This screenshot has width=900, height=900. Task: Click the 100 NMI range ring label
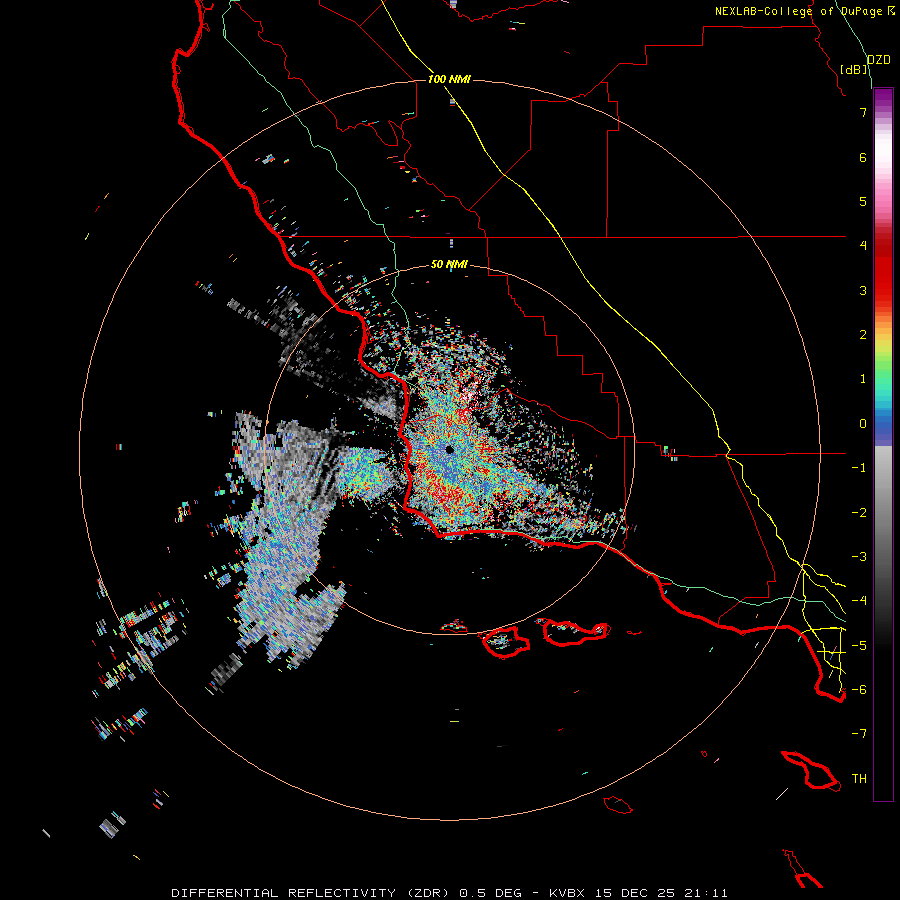pos(449,79)
